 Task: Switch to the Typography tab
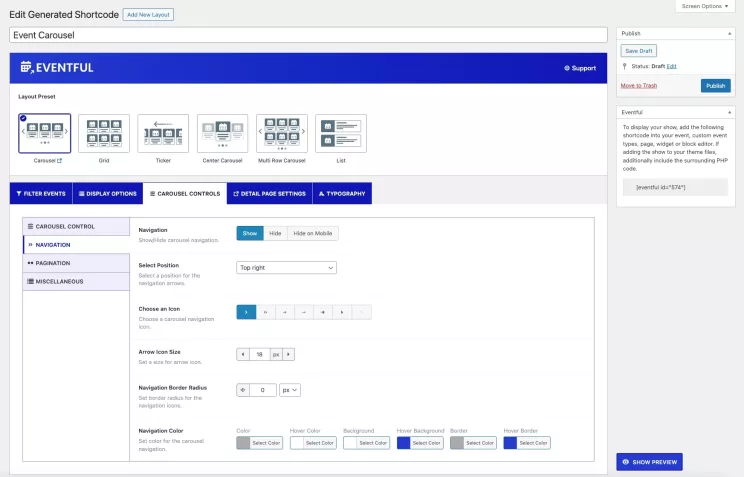click(x=342, y=193)
